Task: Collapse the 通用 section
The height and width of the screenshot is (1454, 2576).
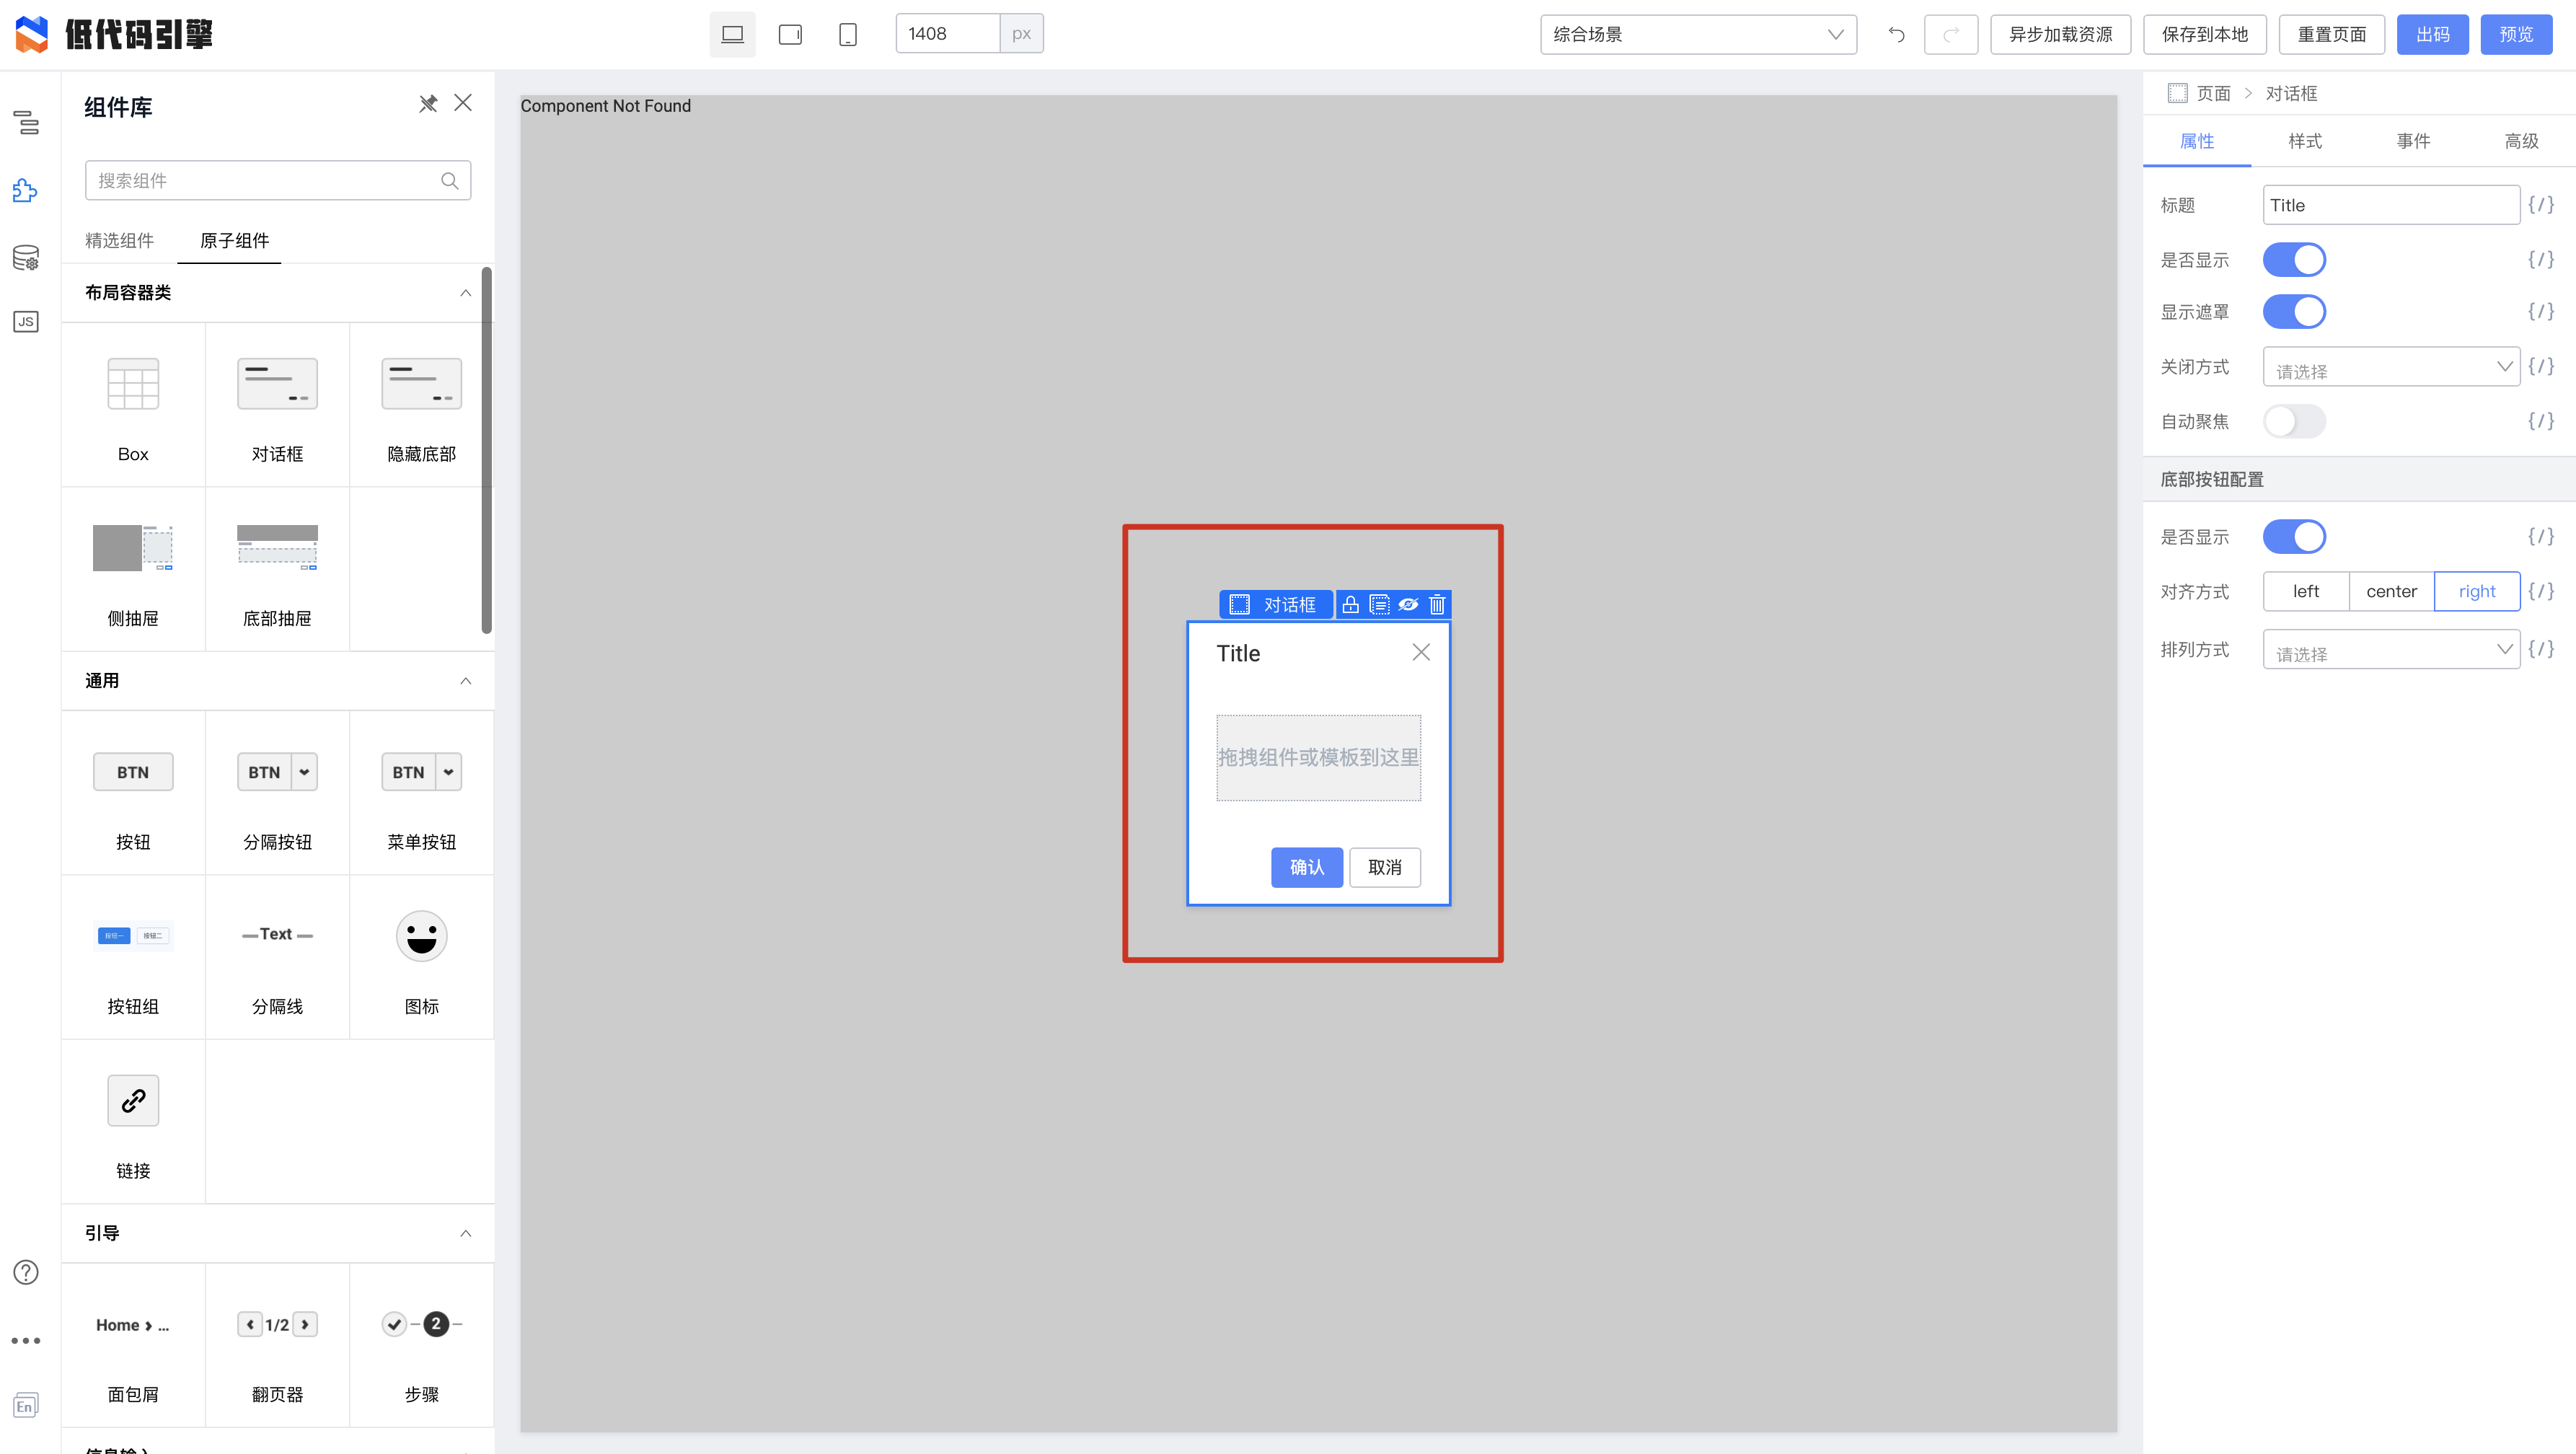Action: coord(465,681)
